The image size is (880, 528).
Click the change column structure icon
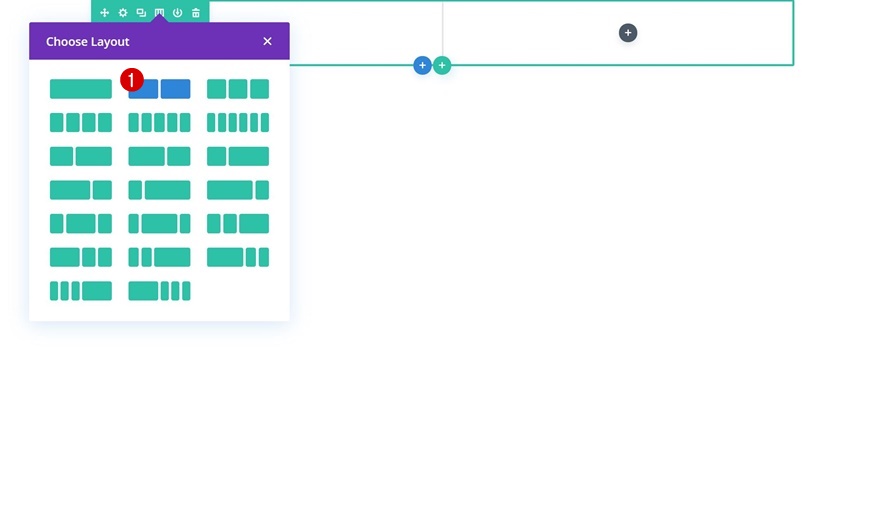pyautogui.click(x=159, y=12)
